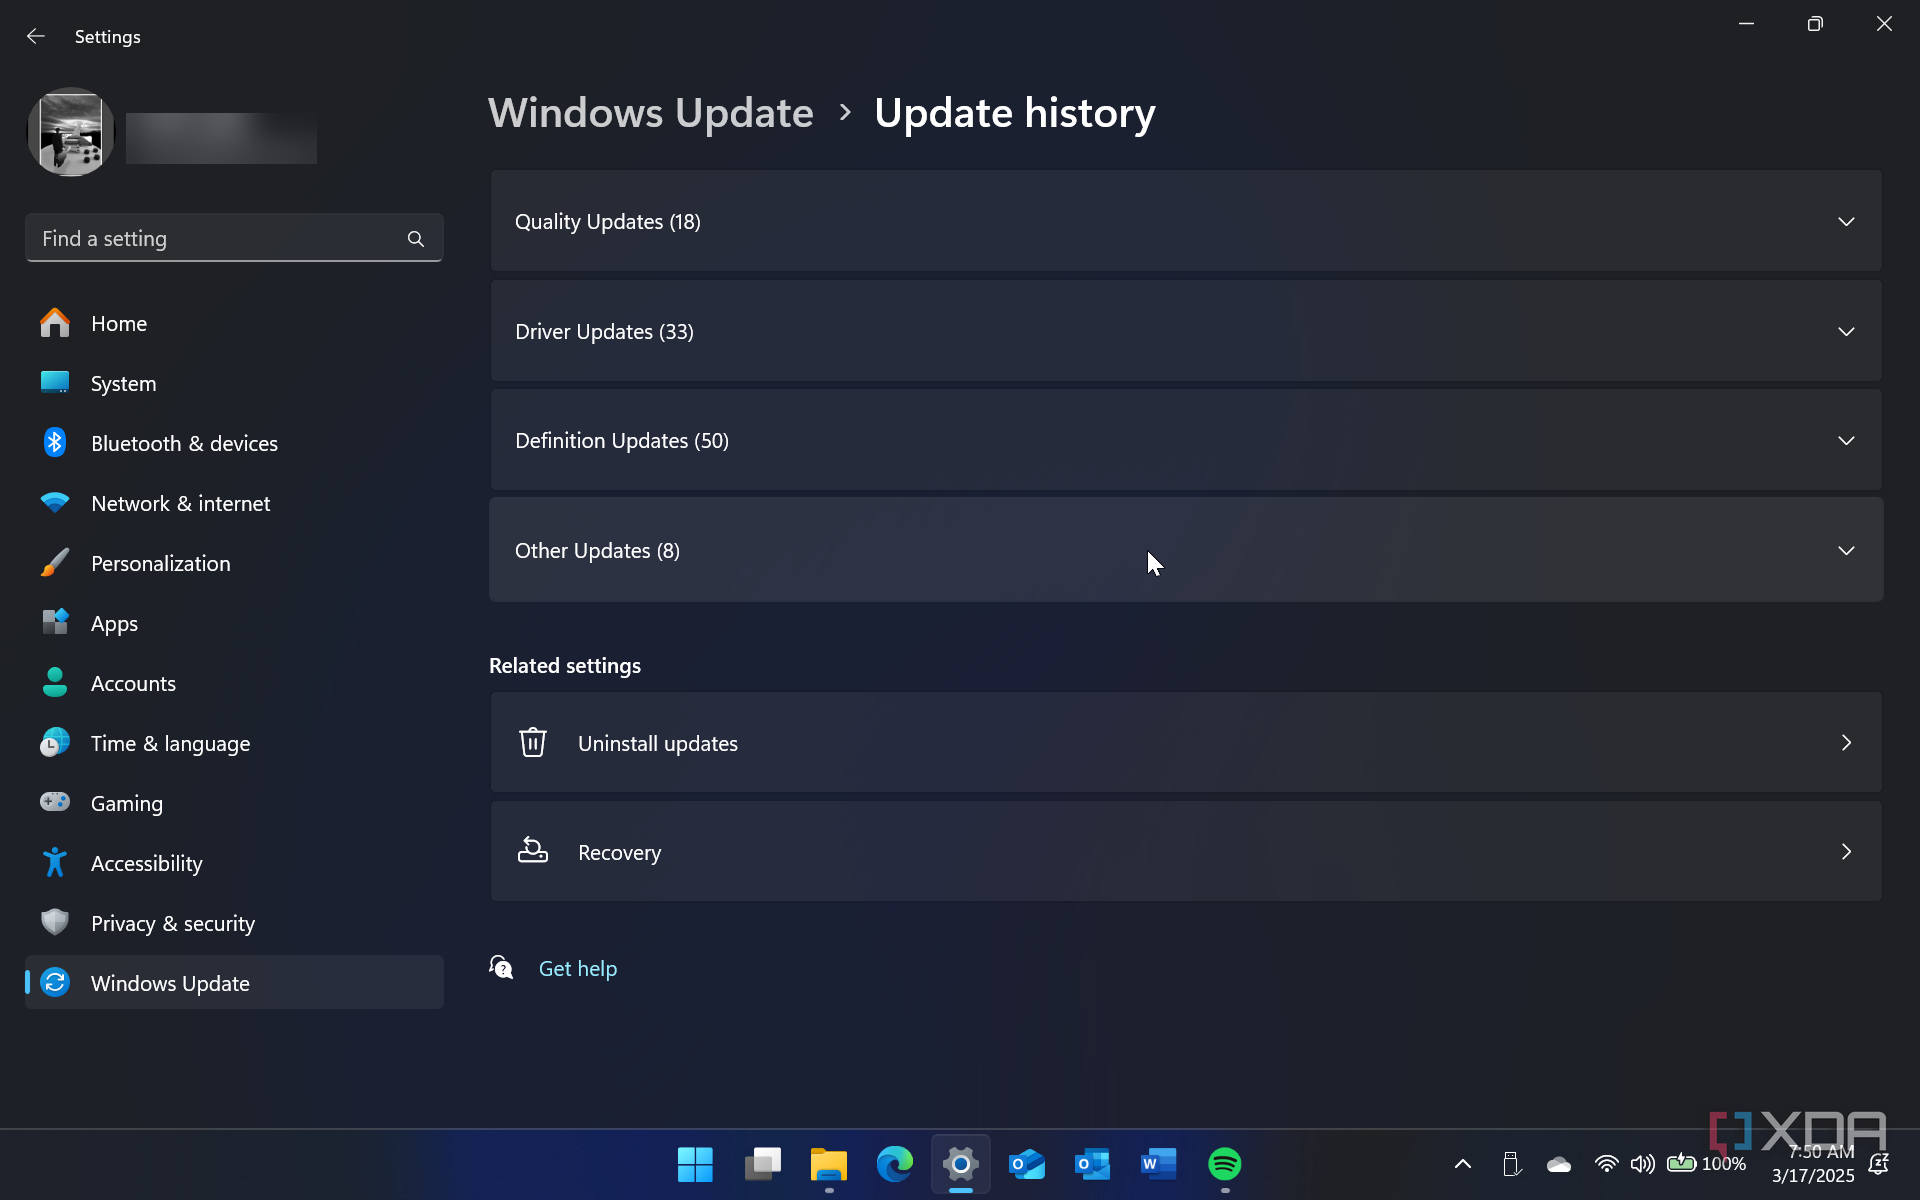Click the Get help chat icon
The image size is (1920, 1200).
click(501, 967)
